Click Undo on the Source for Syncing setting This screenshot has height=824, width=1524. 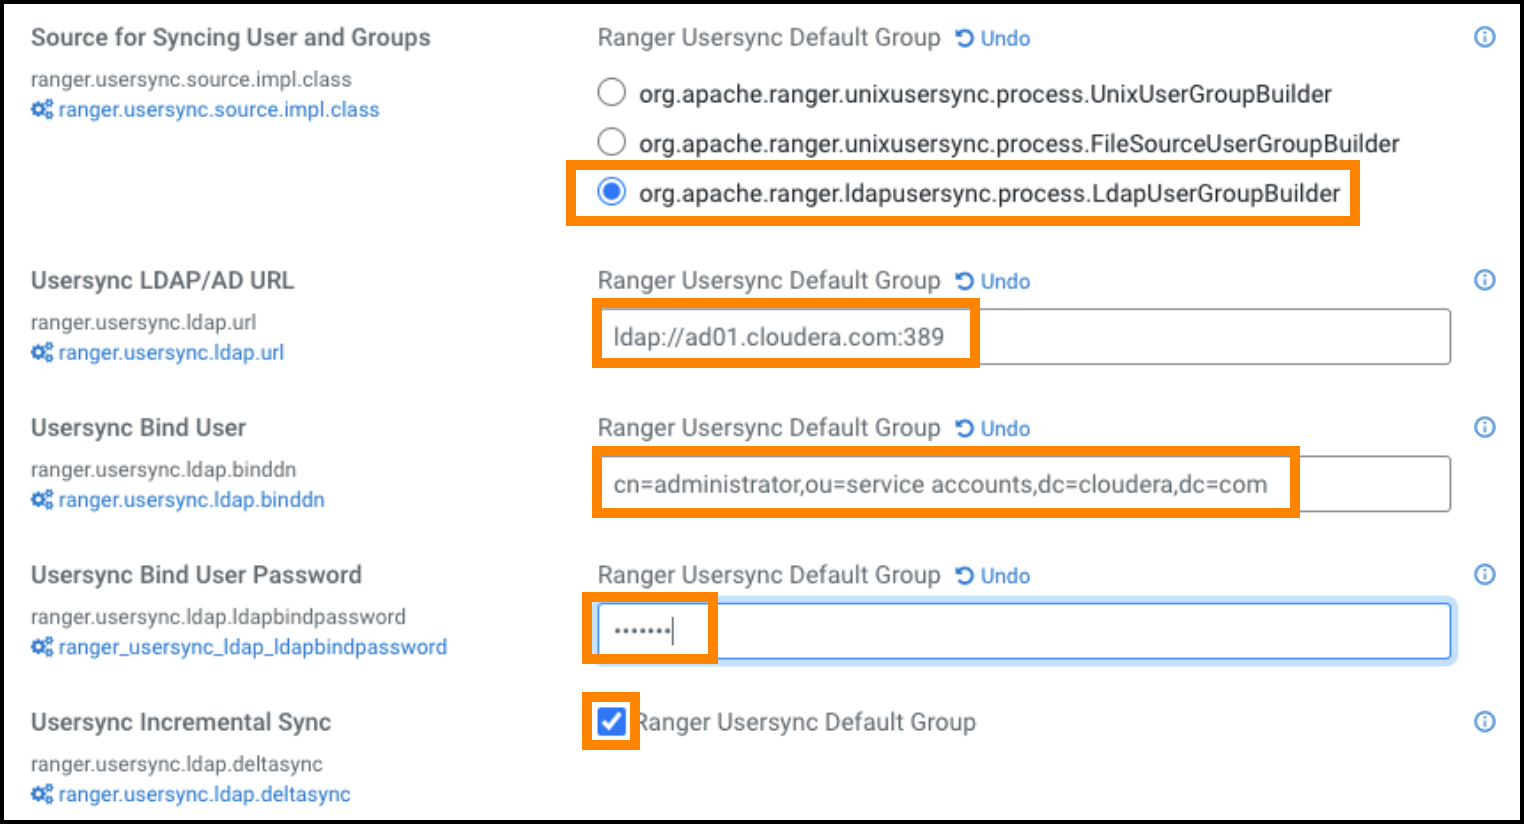click(x=1004, y=38)
